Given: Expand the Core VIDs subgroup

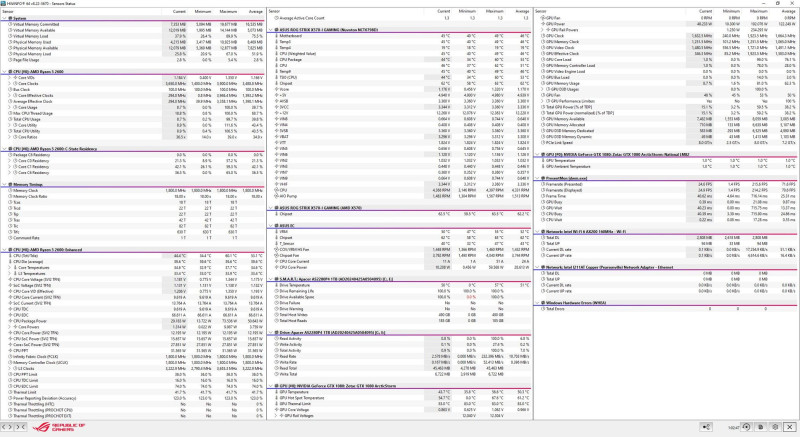Looking at the screenshot, I should click(10, 78).
